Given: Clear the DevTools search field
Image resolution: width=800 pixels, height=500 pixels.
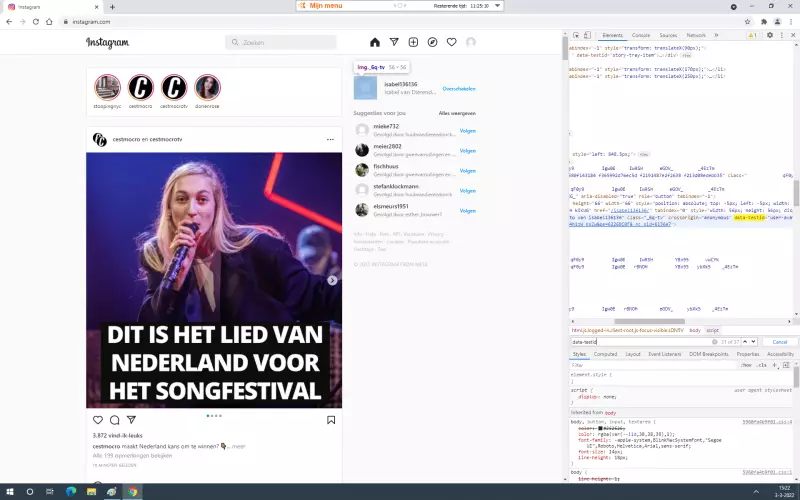Looking at the screenshot, I should (x=714, y=342).
